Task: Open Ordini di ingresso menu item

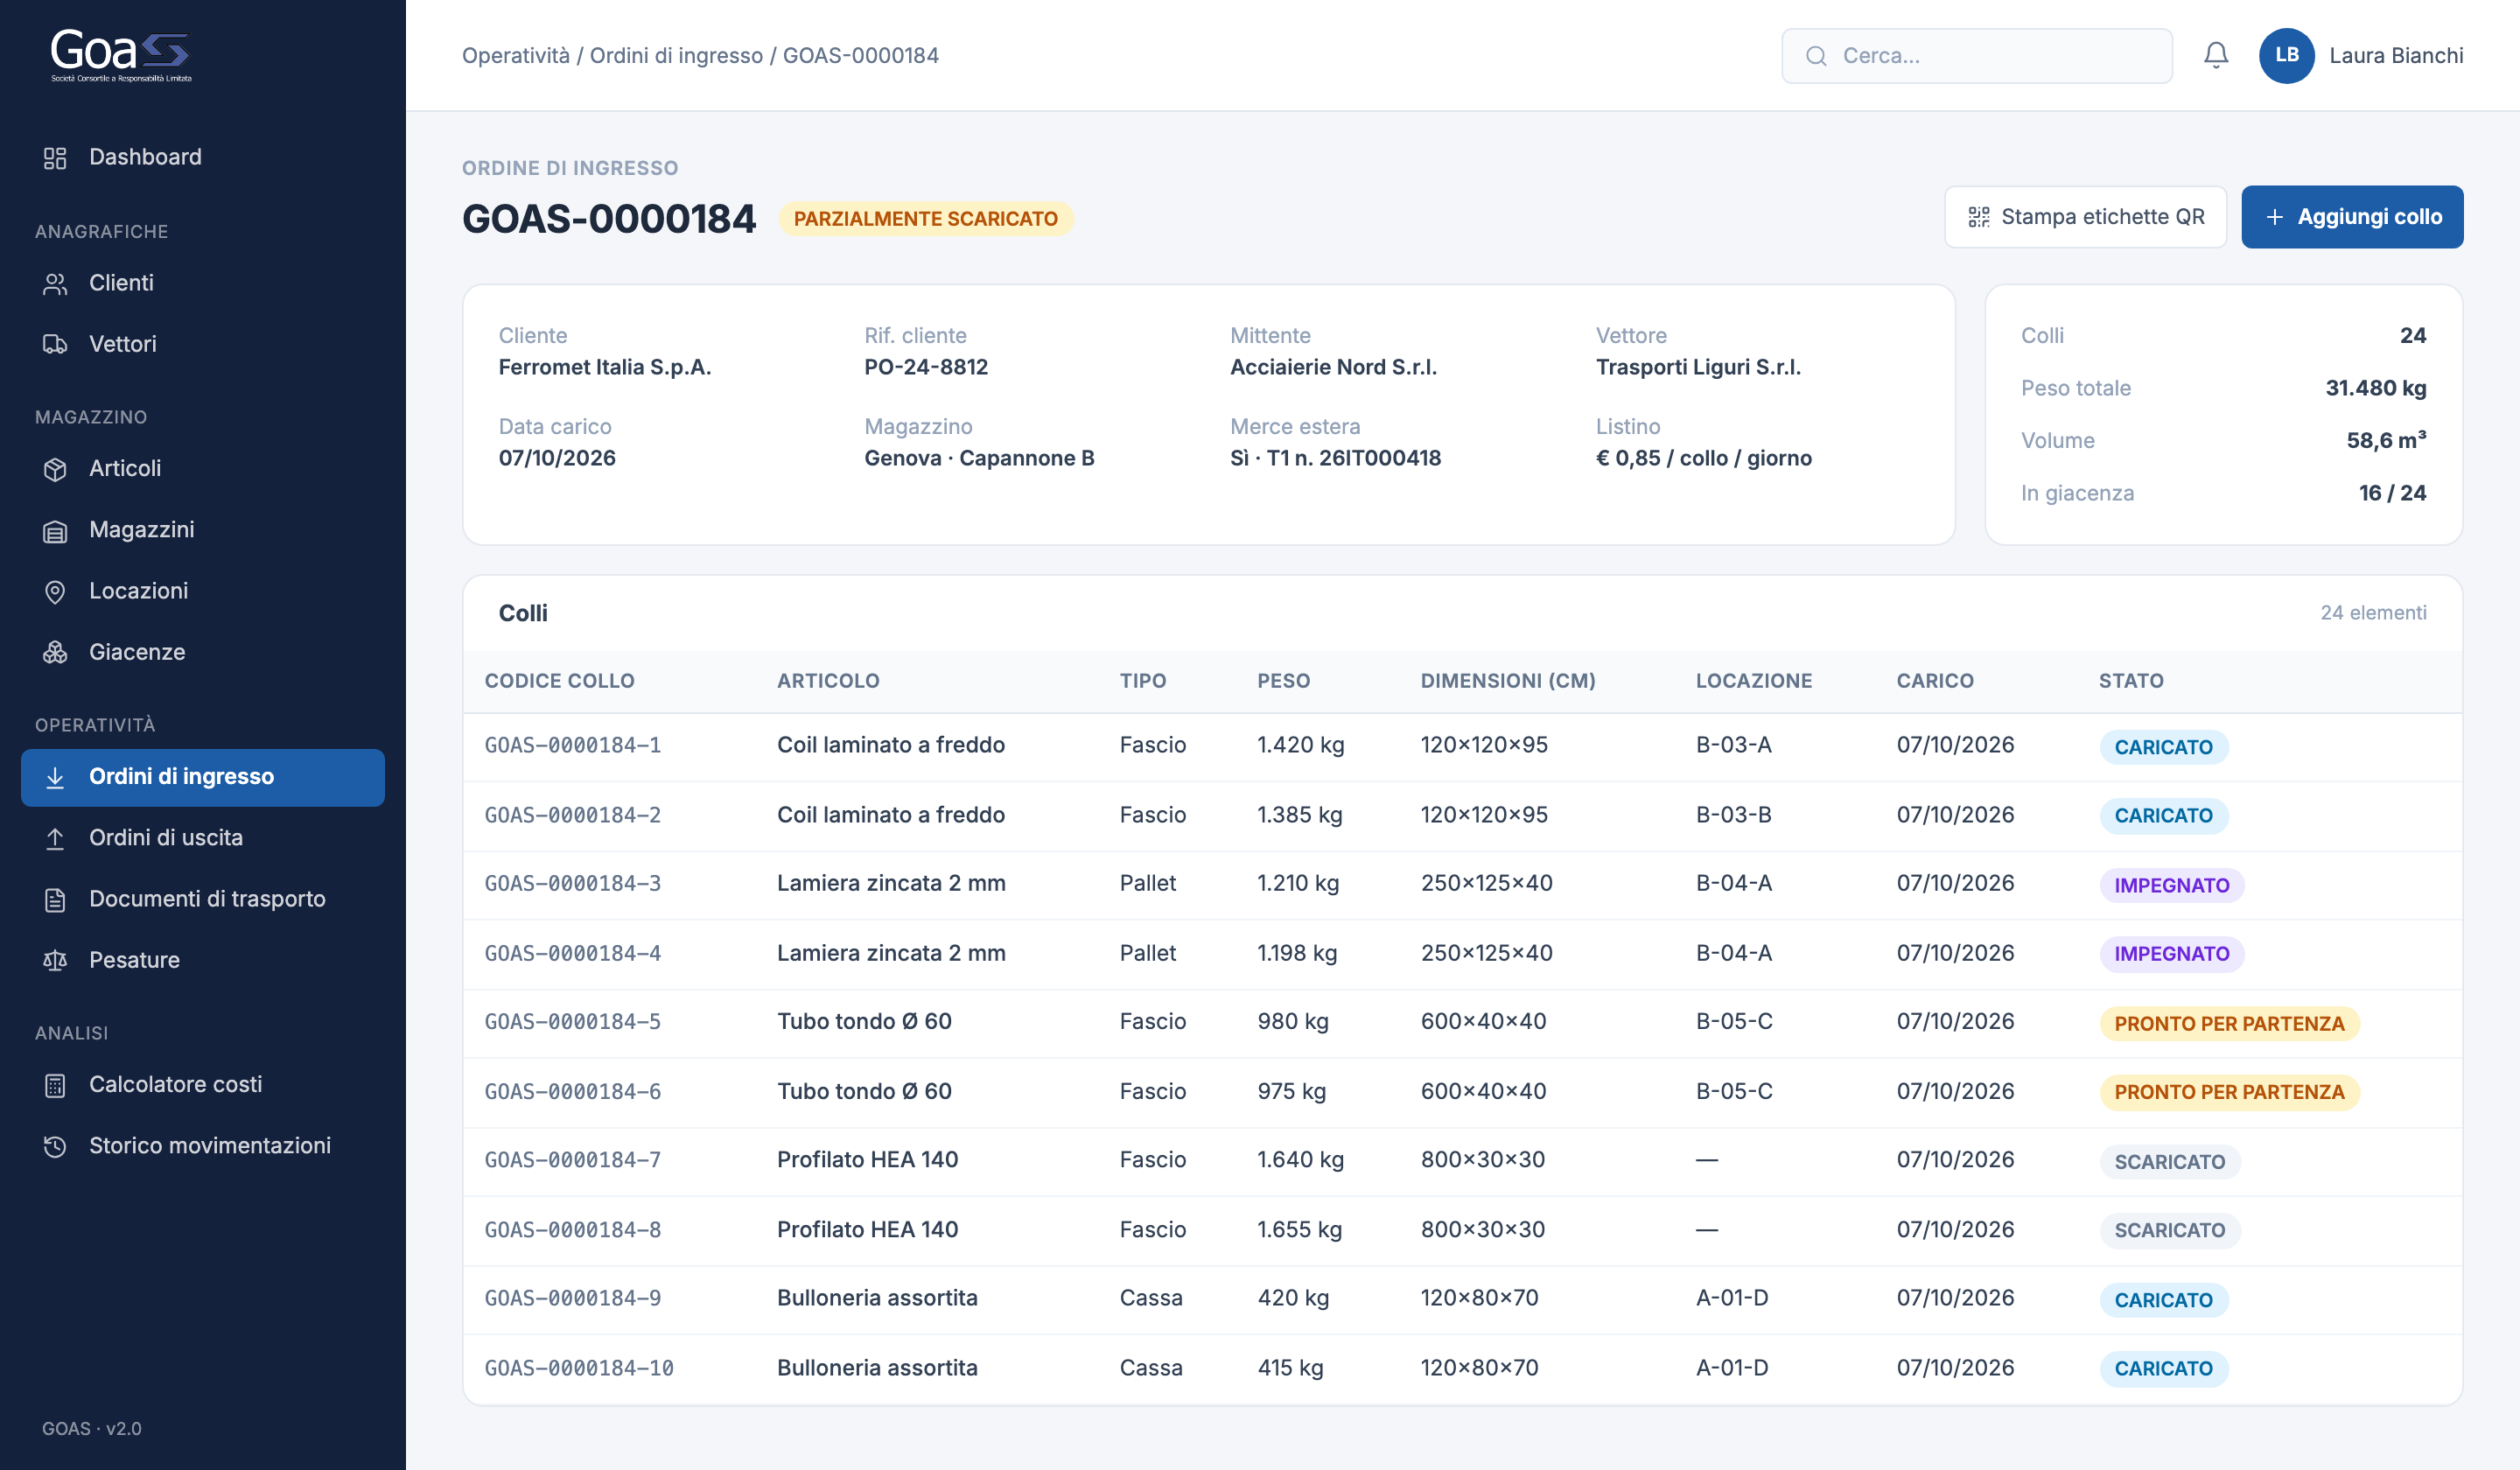Action: coord(203,777)
